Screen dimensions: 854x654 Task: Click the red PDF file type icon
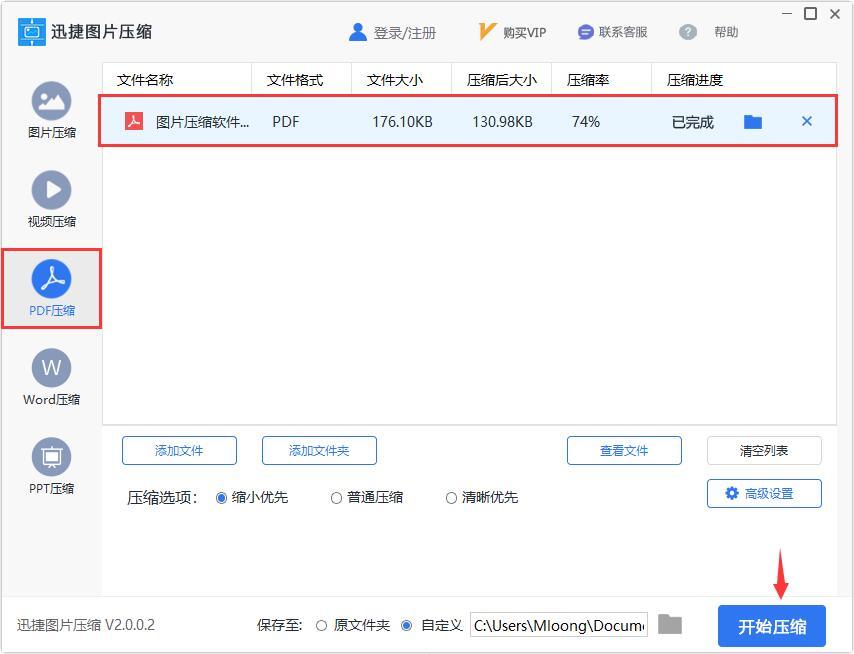[134, 121]
